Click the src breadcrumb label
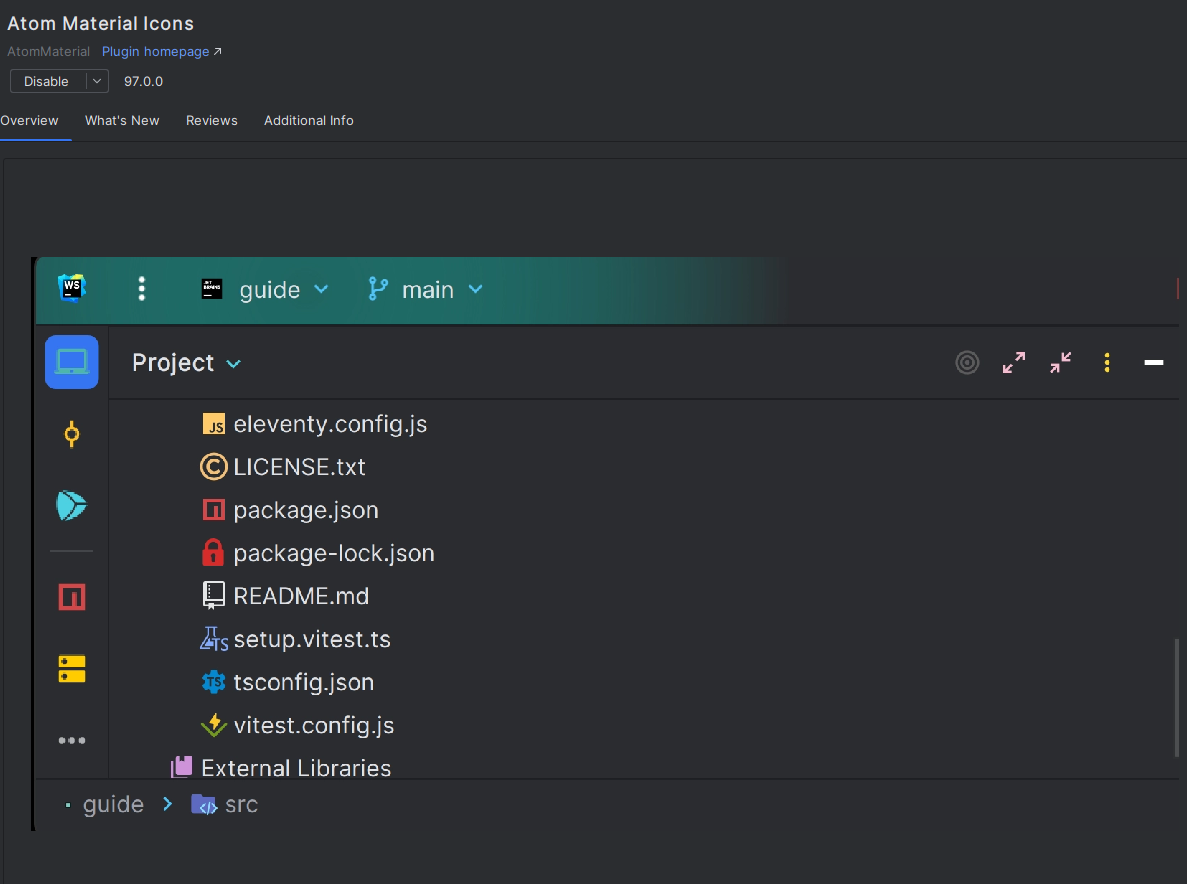1187x884 pixels. point(241,804)
